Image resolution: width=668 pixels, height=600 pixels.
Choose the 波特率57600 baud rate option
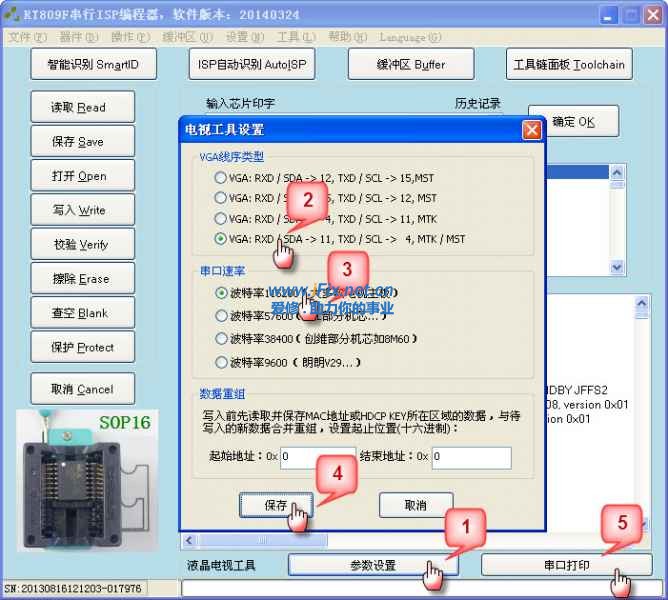[221, 315]
